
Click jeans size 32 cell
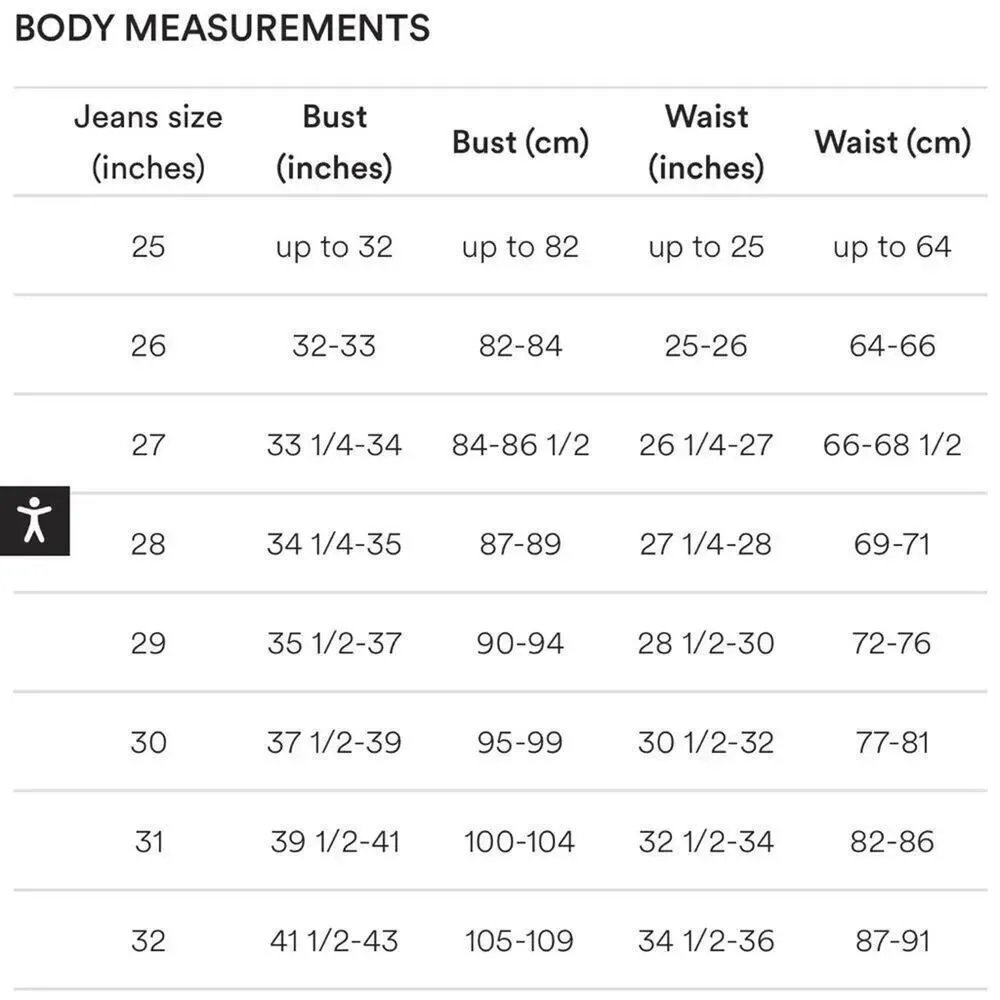148,941
